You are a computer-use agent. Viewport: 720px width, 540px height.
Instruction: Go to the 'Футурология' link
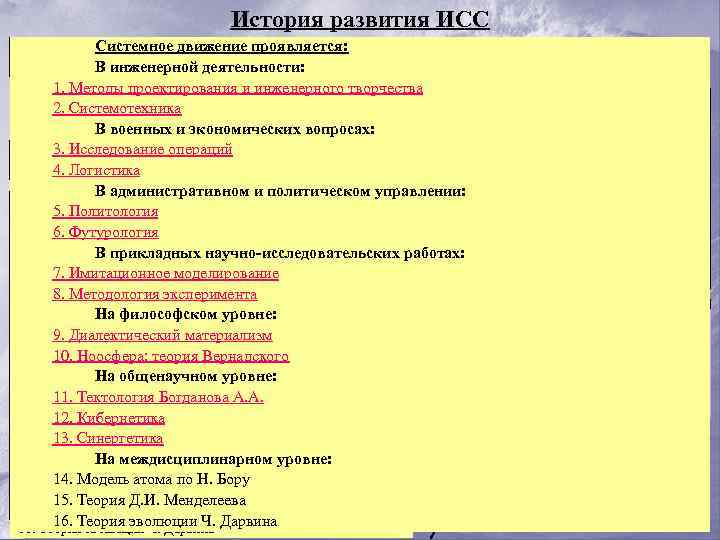(105, 232)
